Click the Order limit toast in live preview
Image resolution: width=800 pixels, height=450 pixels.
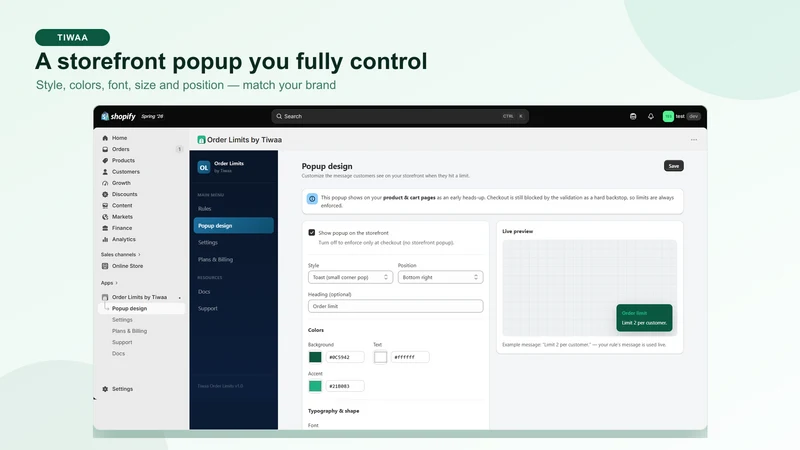point(644,318)
